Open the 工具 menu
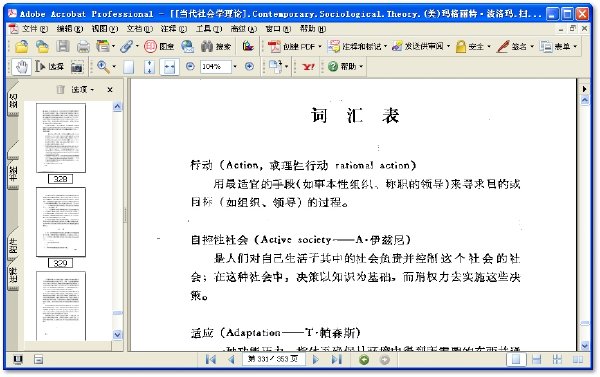 click(x=209, y=29)
